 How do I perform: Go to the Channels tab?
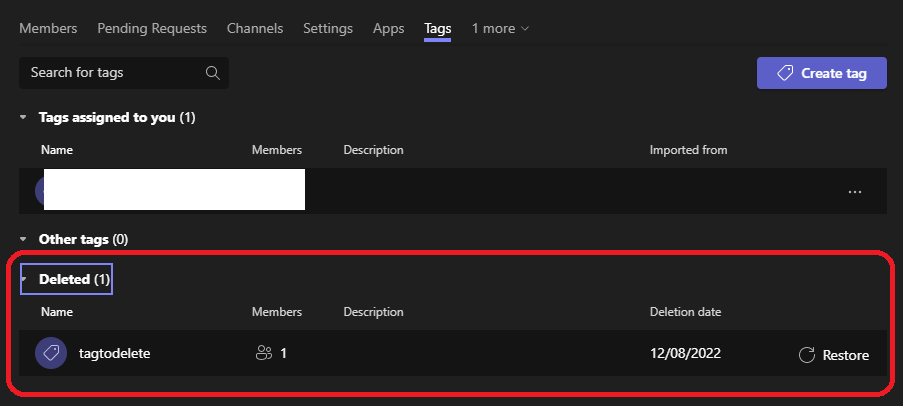[x=255, y=29]
